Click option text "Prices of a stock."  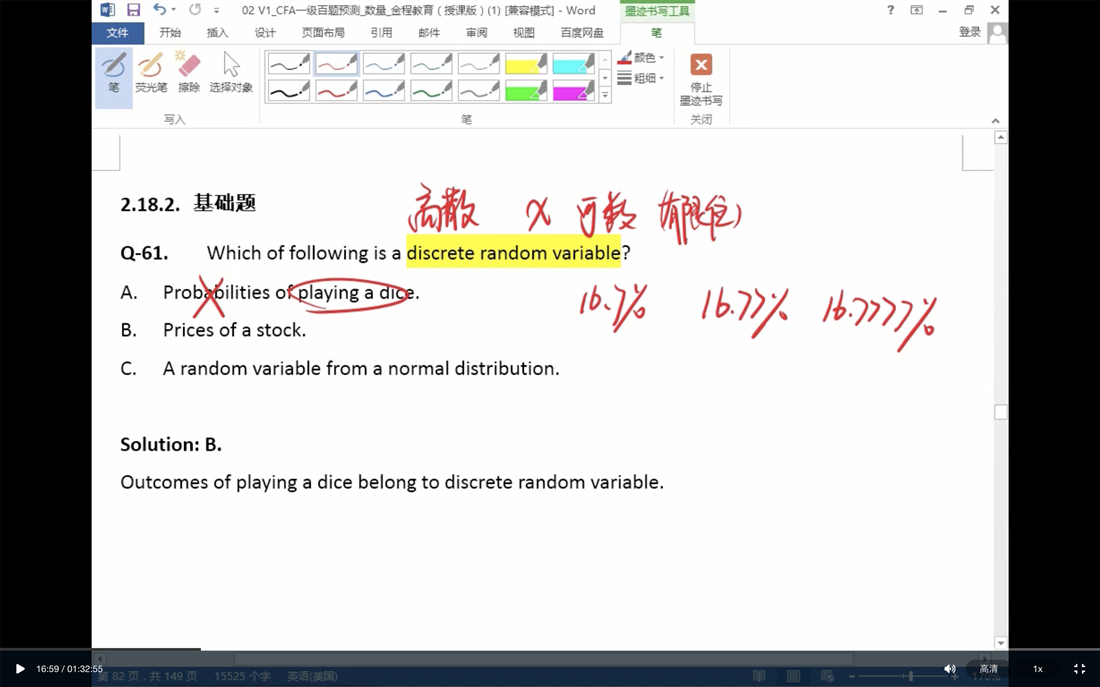point(234,330)
